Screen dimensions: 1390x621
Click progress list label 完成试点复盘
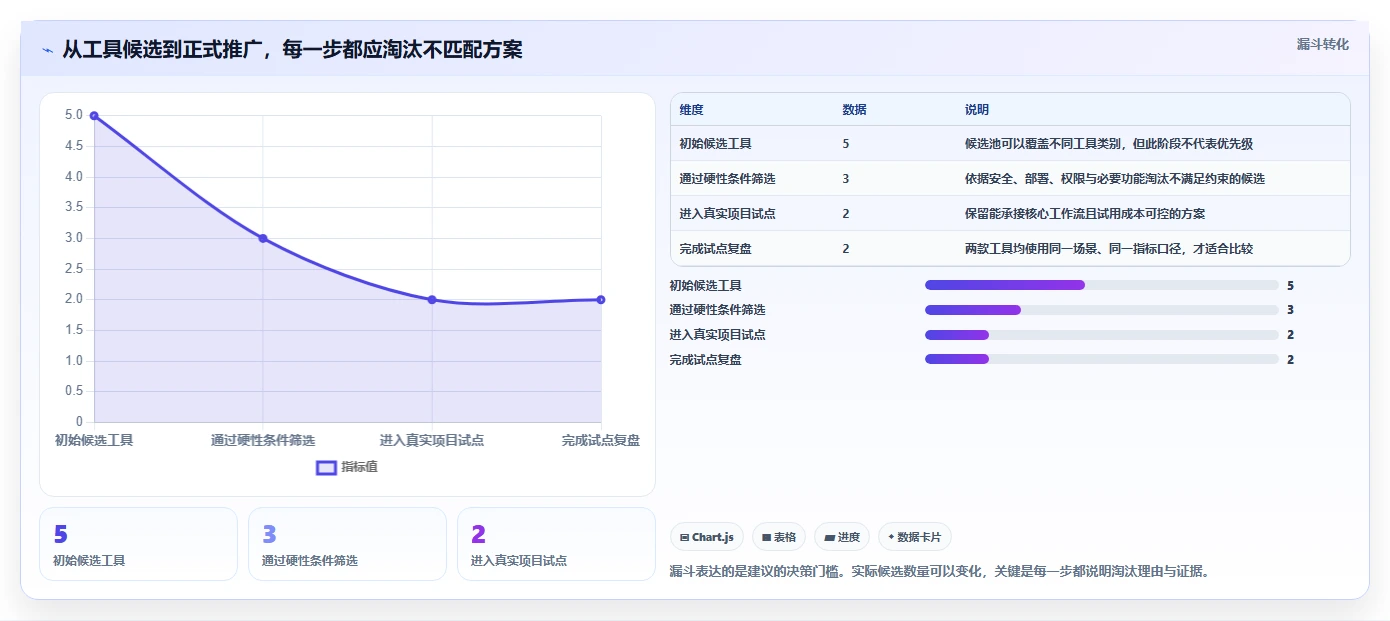[705, 360]
